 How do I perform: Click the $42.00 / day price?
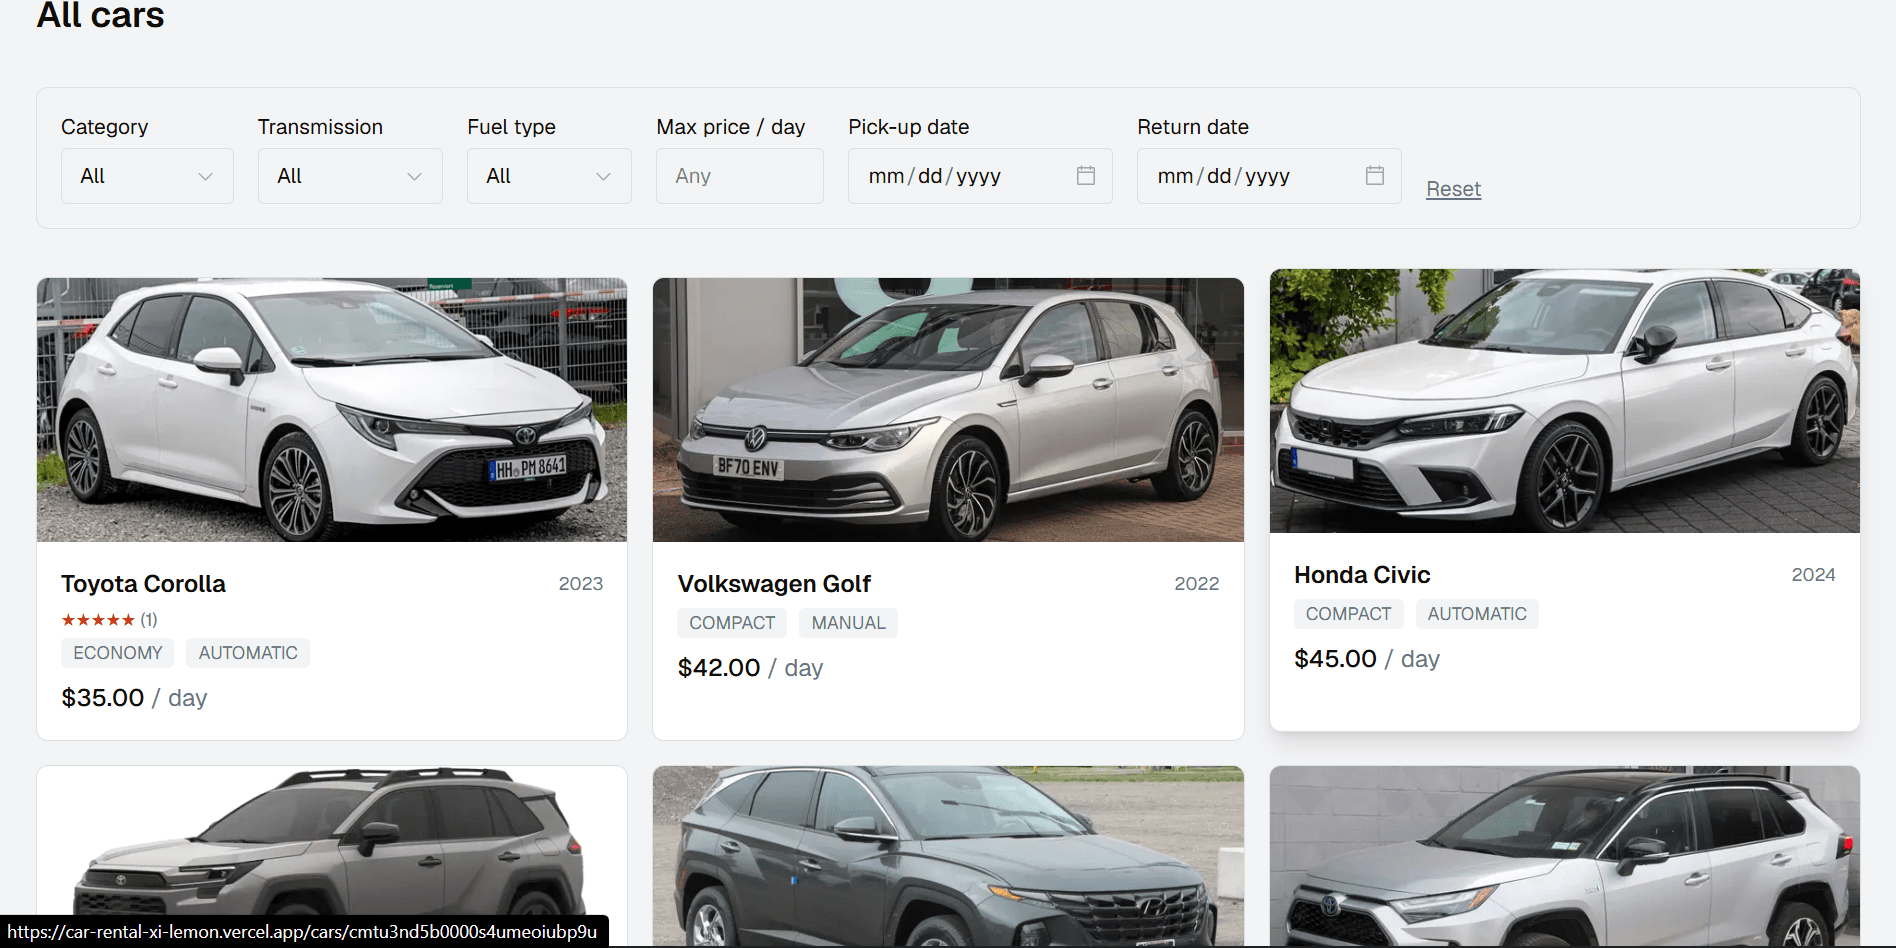750,668
